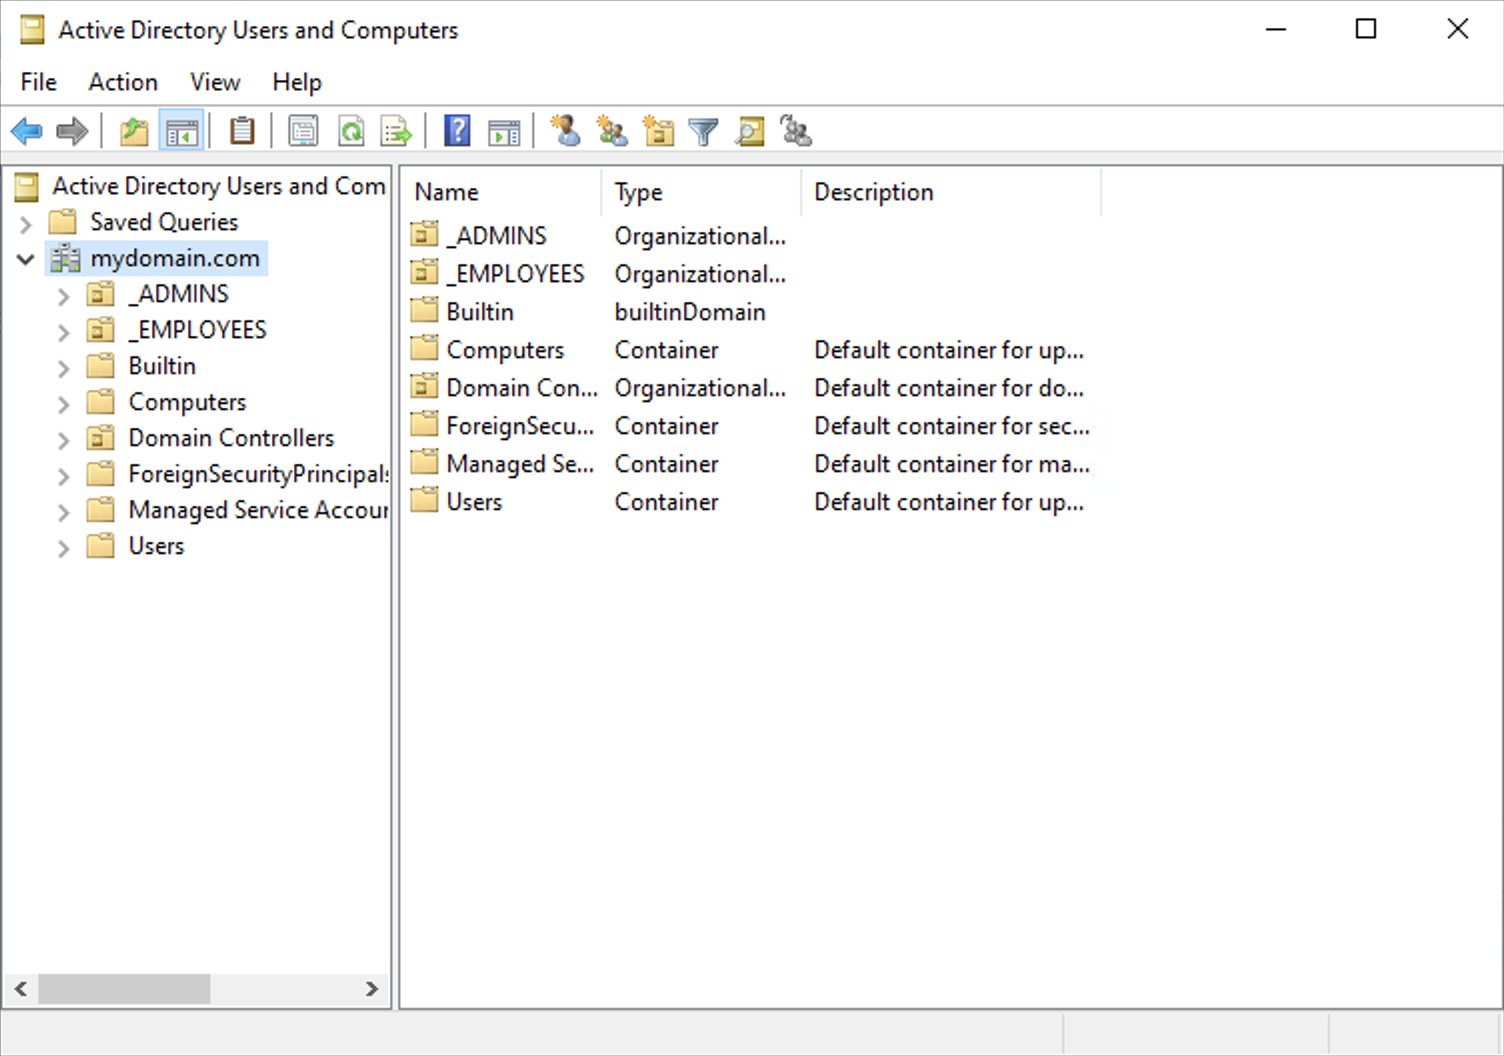1504x1056 pixels.
Task: Expand the Builtin node in the tree
Action: 64,368
